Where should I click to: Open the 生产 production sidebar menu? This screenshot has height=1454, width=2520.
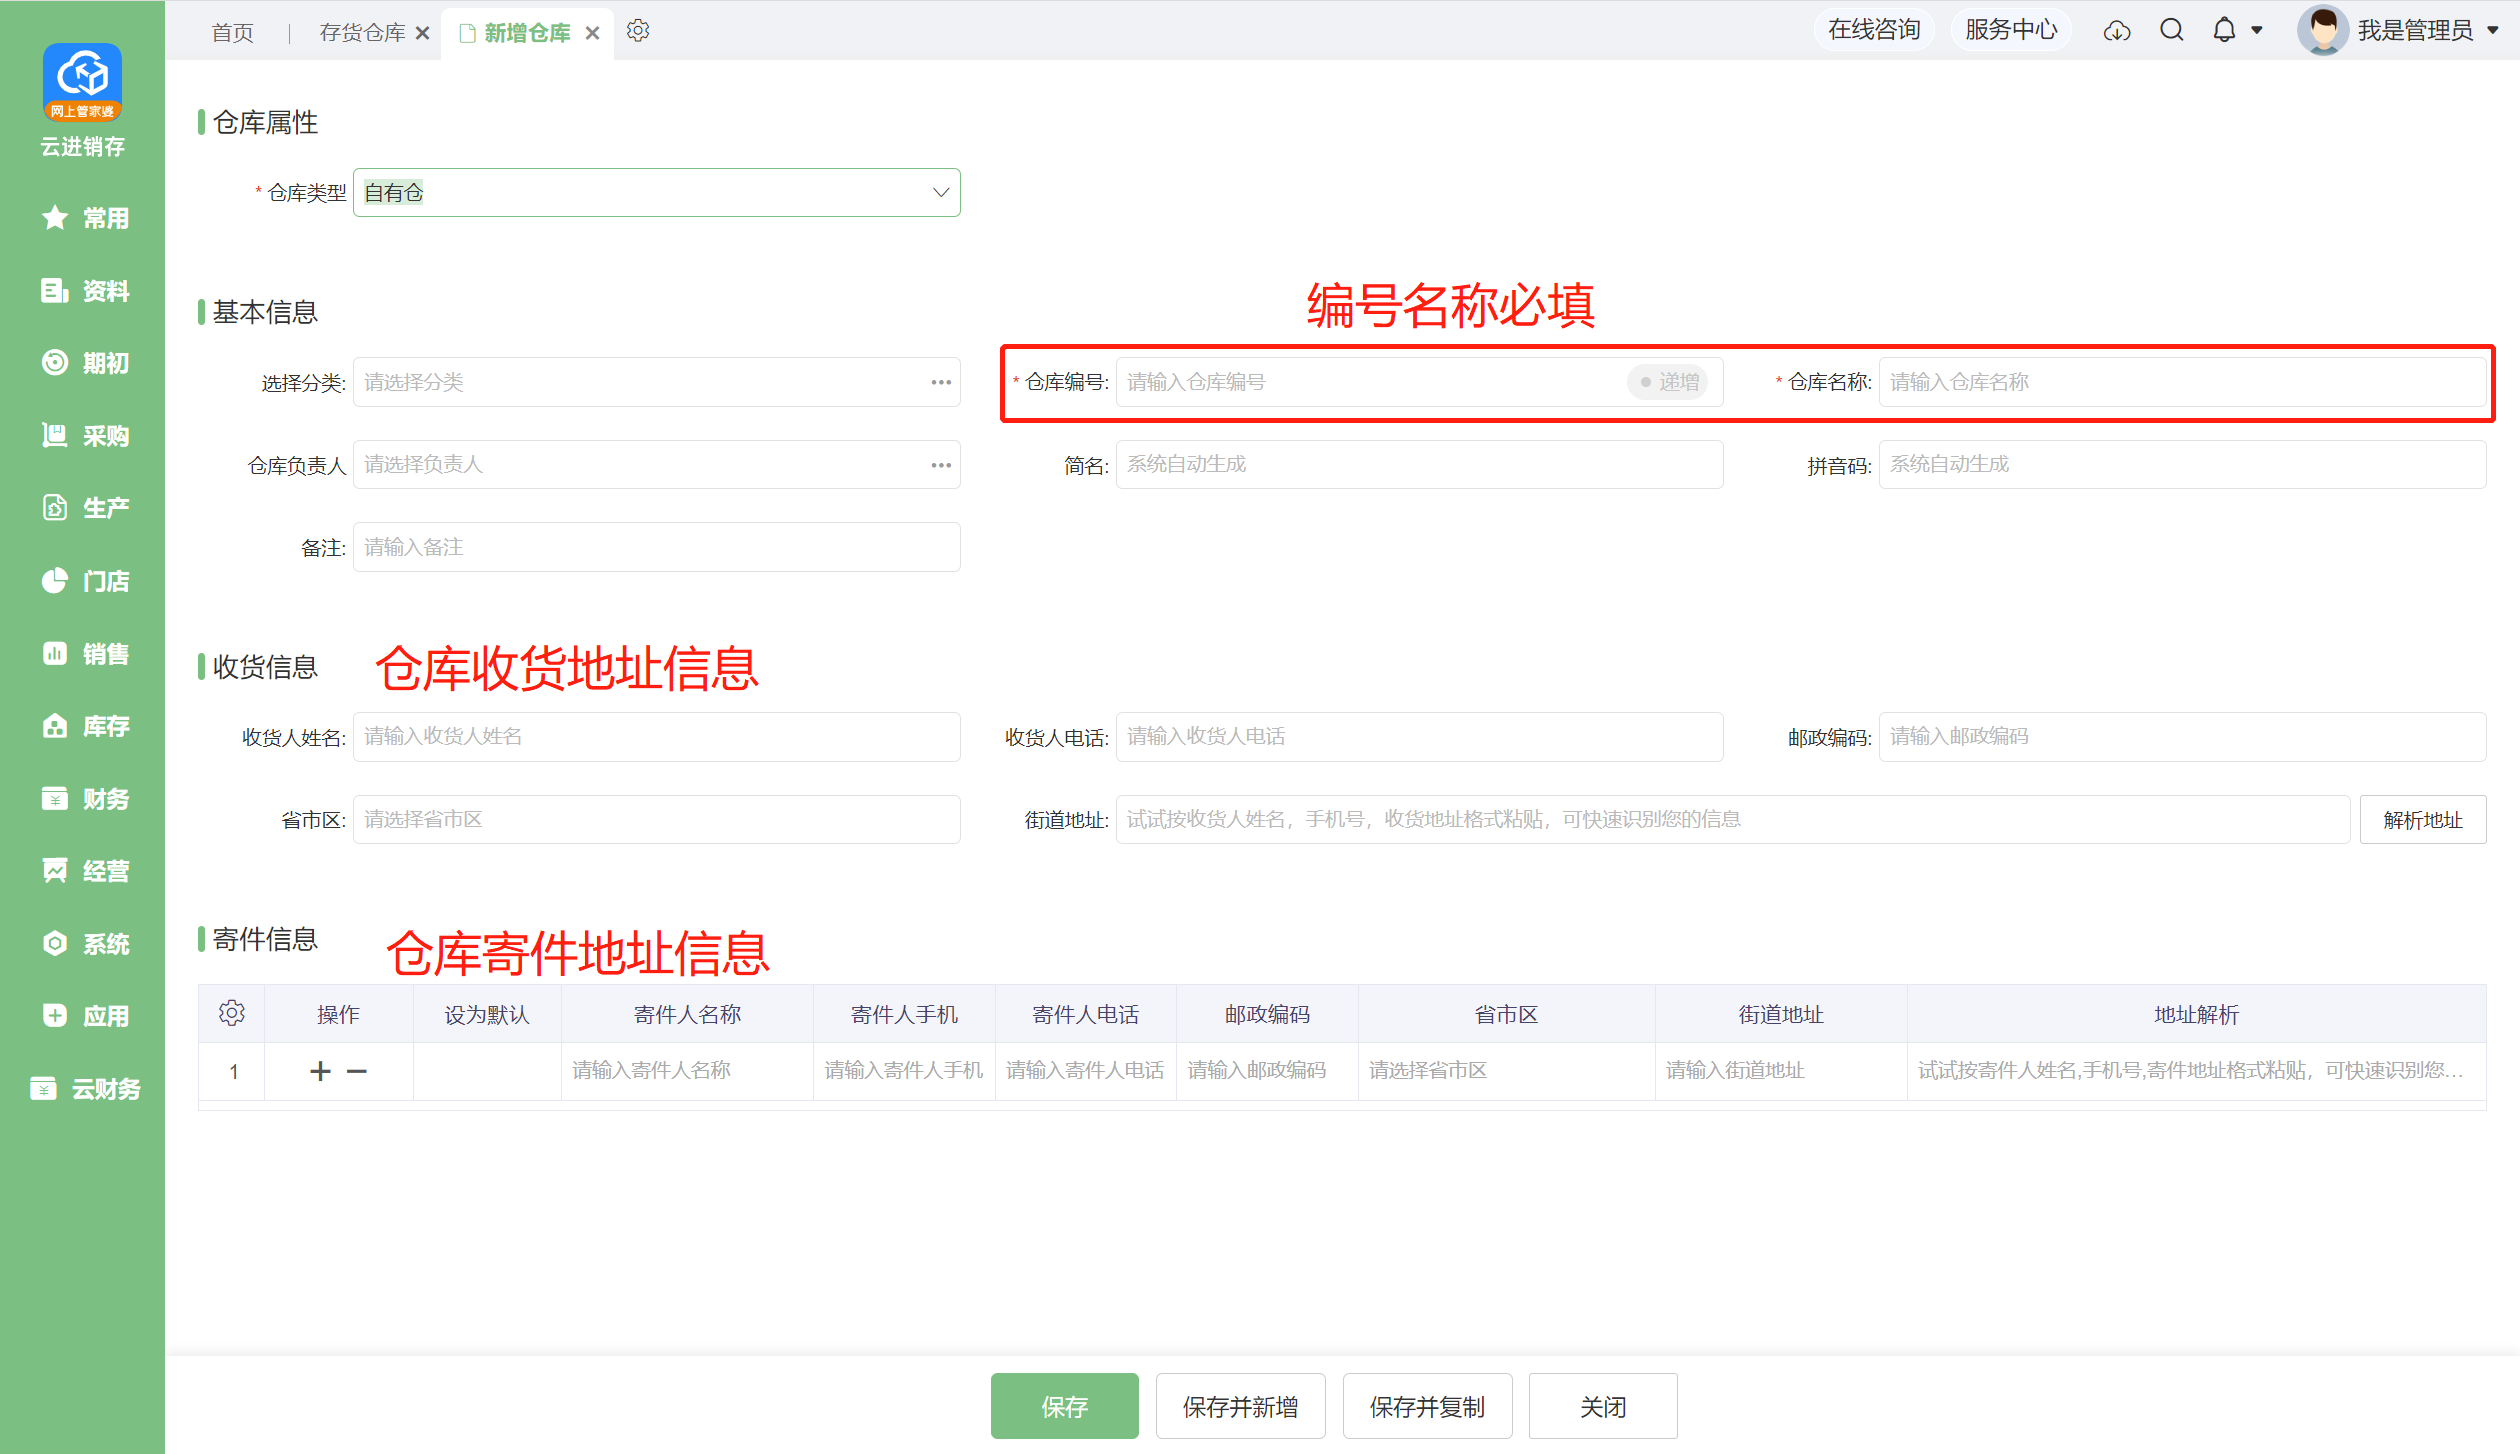[x=84, y=508]
